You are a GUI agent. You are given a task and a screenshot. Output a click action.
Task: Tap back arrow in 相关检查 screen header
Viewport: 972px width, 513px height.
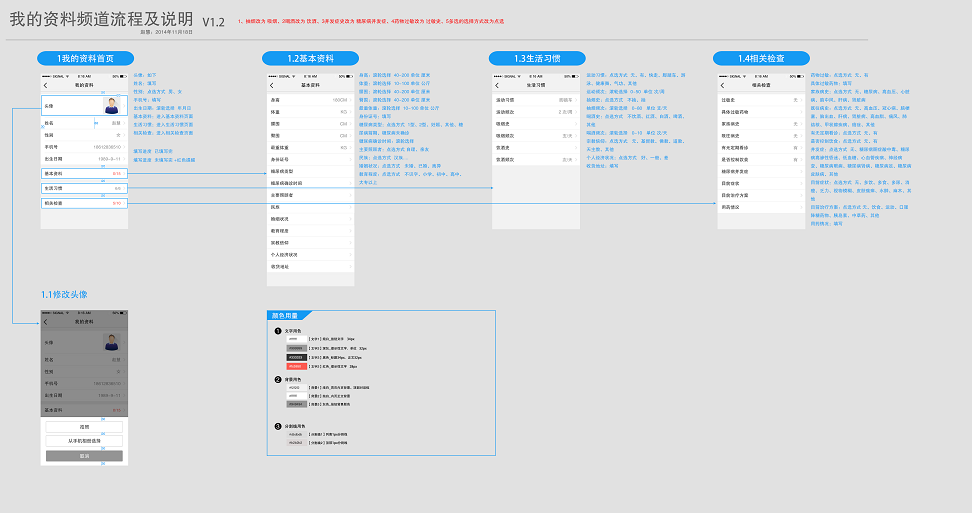(x=725, y=85)
